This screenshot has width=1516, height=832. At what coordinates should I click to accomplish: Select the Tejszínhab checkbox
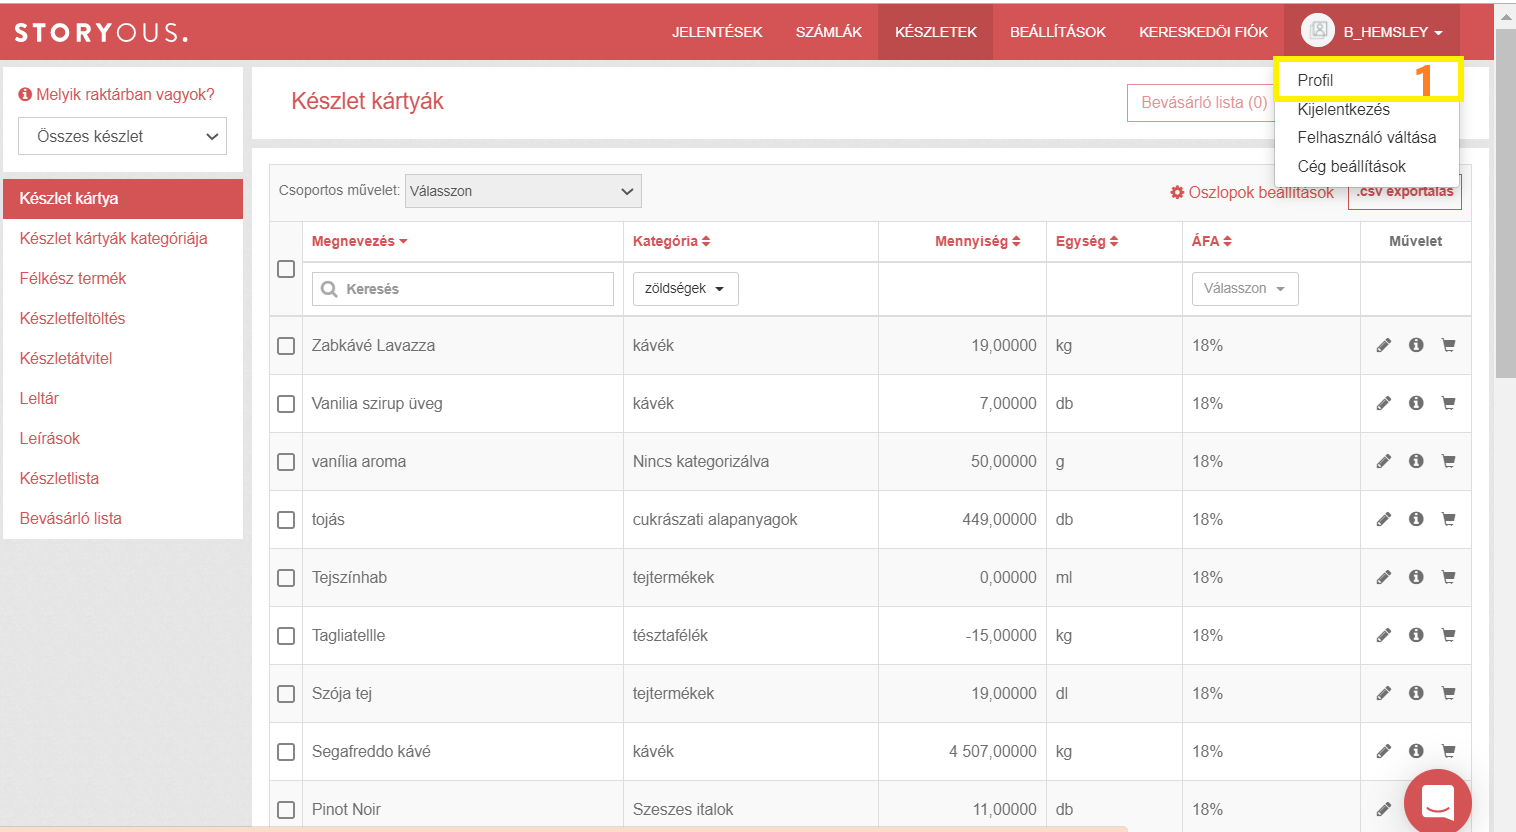pyautogui.click(x=286, y=578)
